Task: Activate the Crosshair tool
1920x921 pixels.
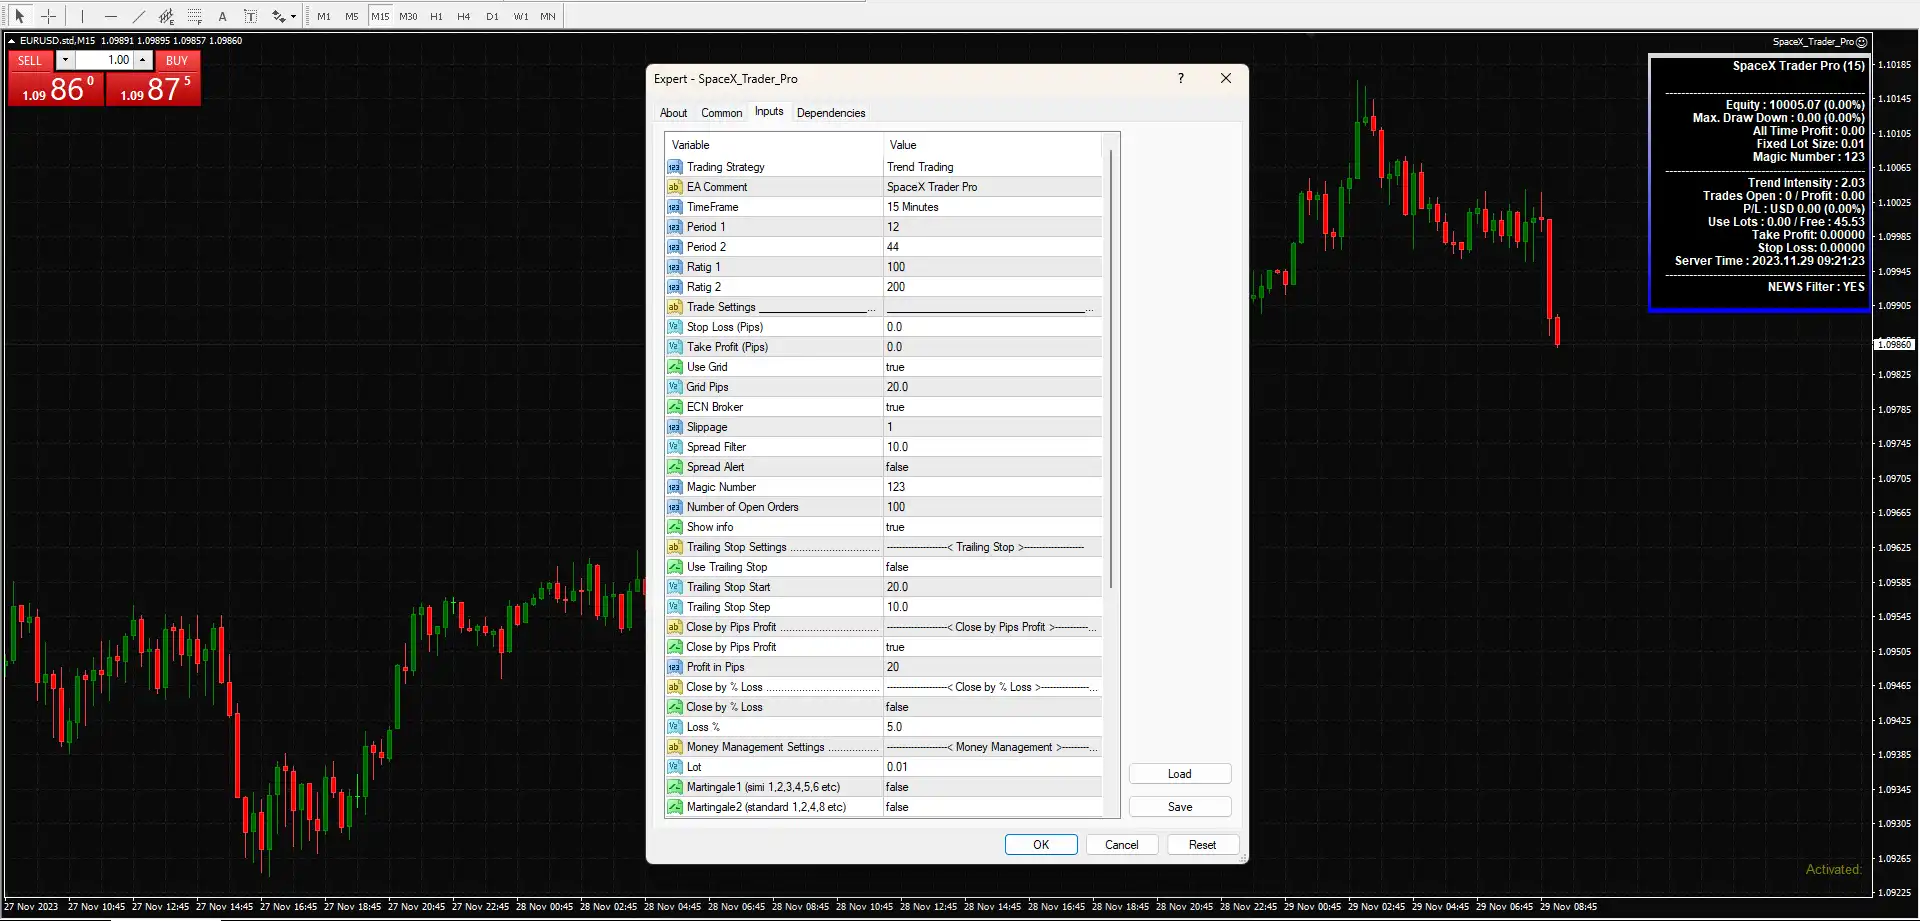Action: 48,16
